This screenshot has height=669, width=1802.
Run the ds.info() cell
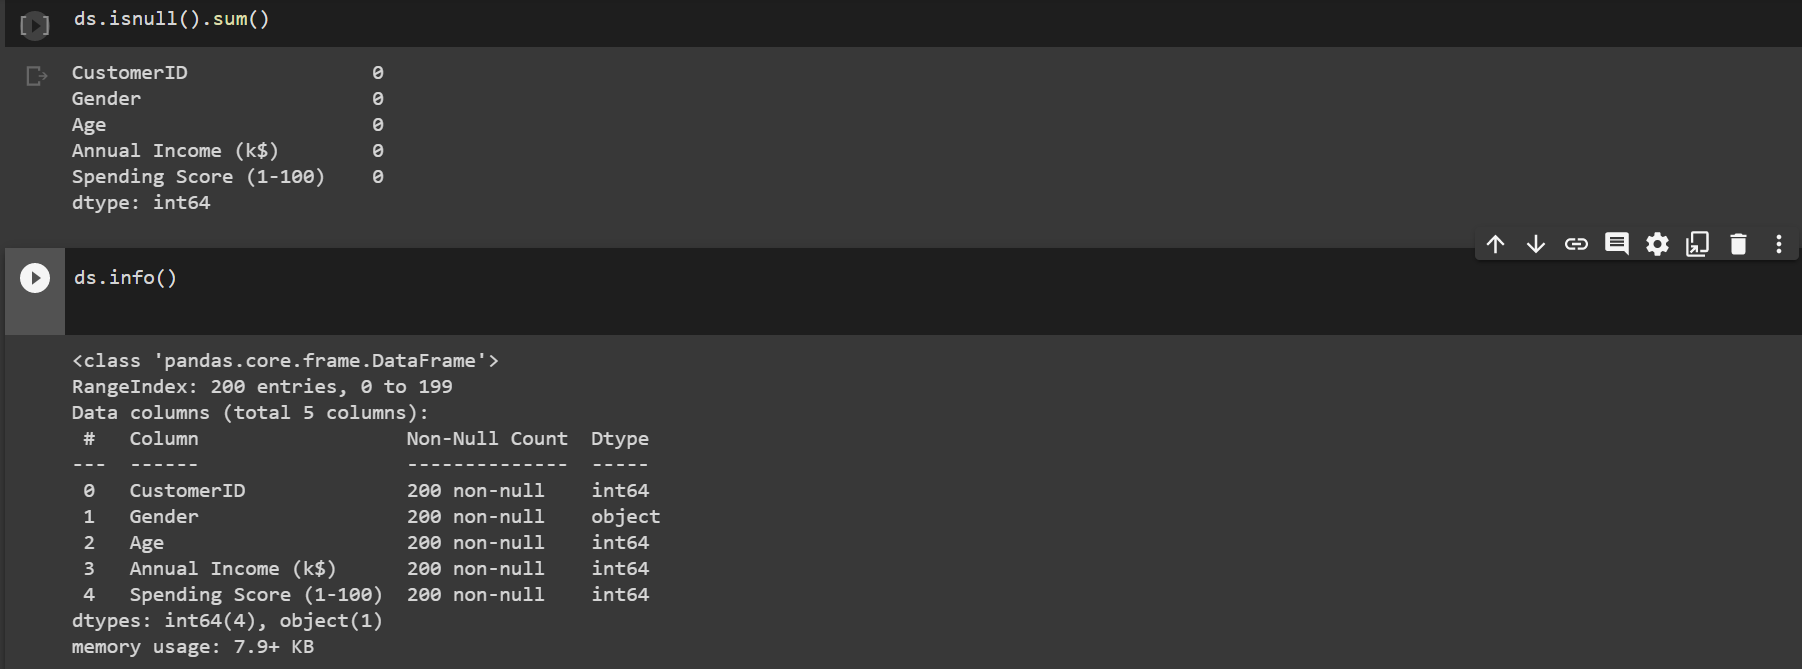[x=34, y=278]
